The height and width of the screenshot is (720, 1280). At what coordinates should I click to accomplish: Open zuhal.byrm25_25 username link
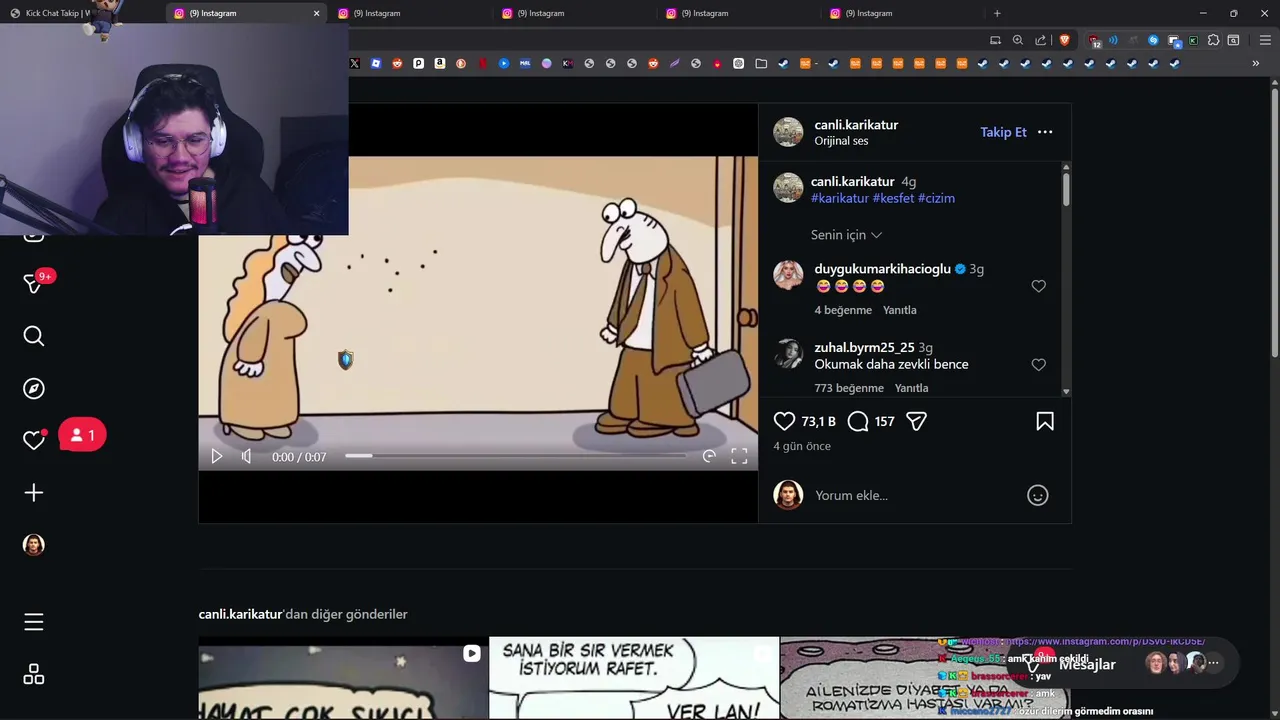(864, 347)
